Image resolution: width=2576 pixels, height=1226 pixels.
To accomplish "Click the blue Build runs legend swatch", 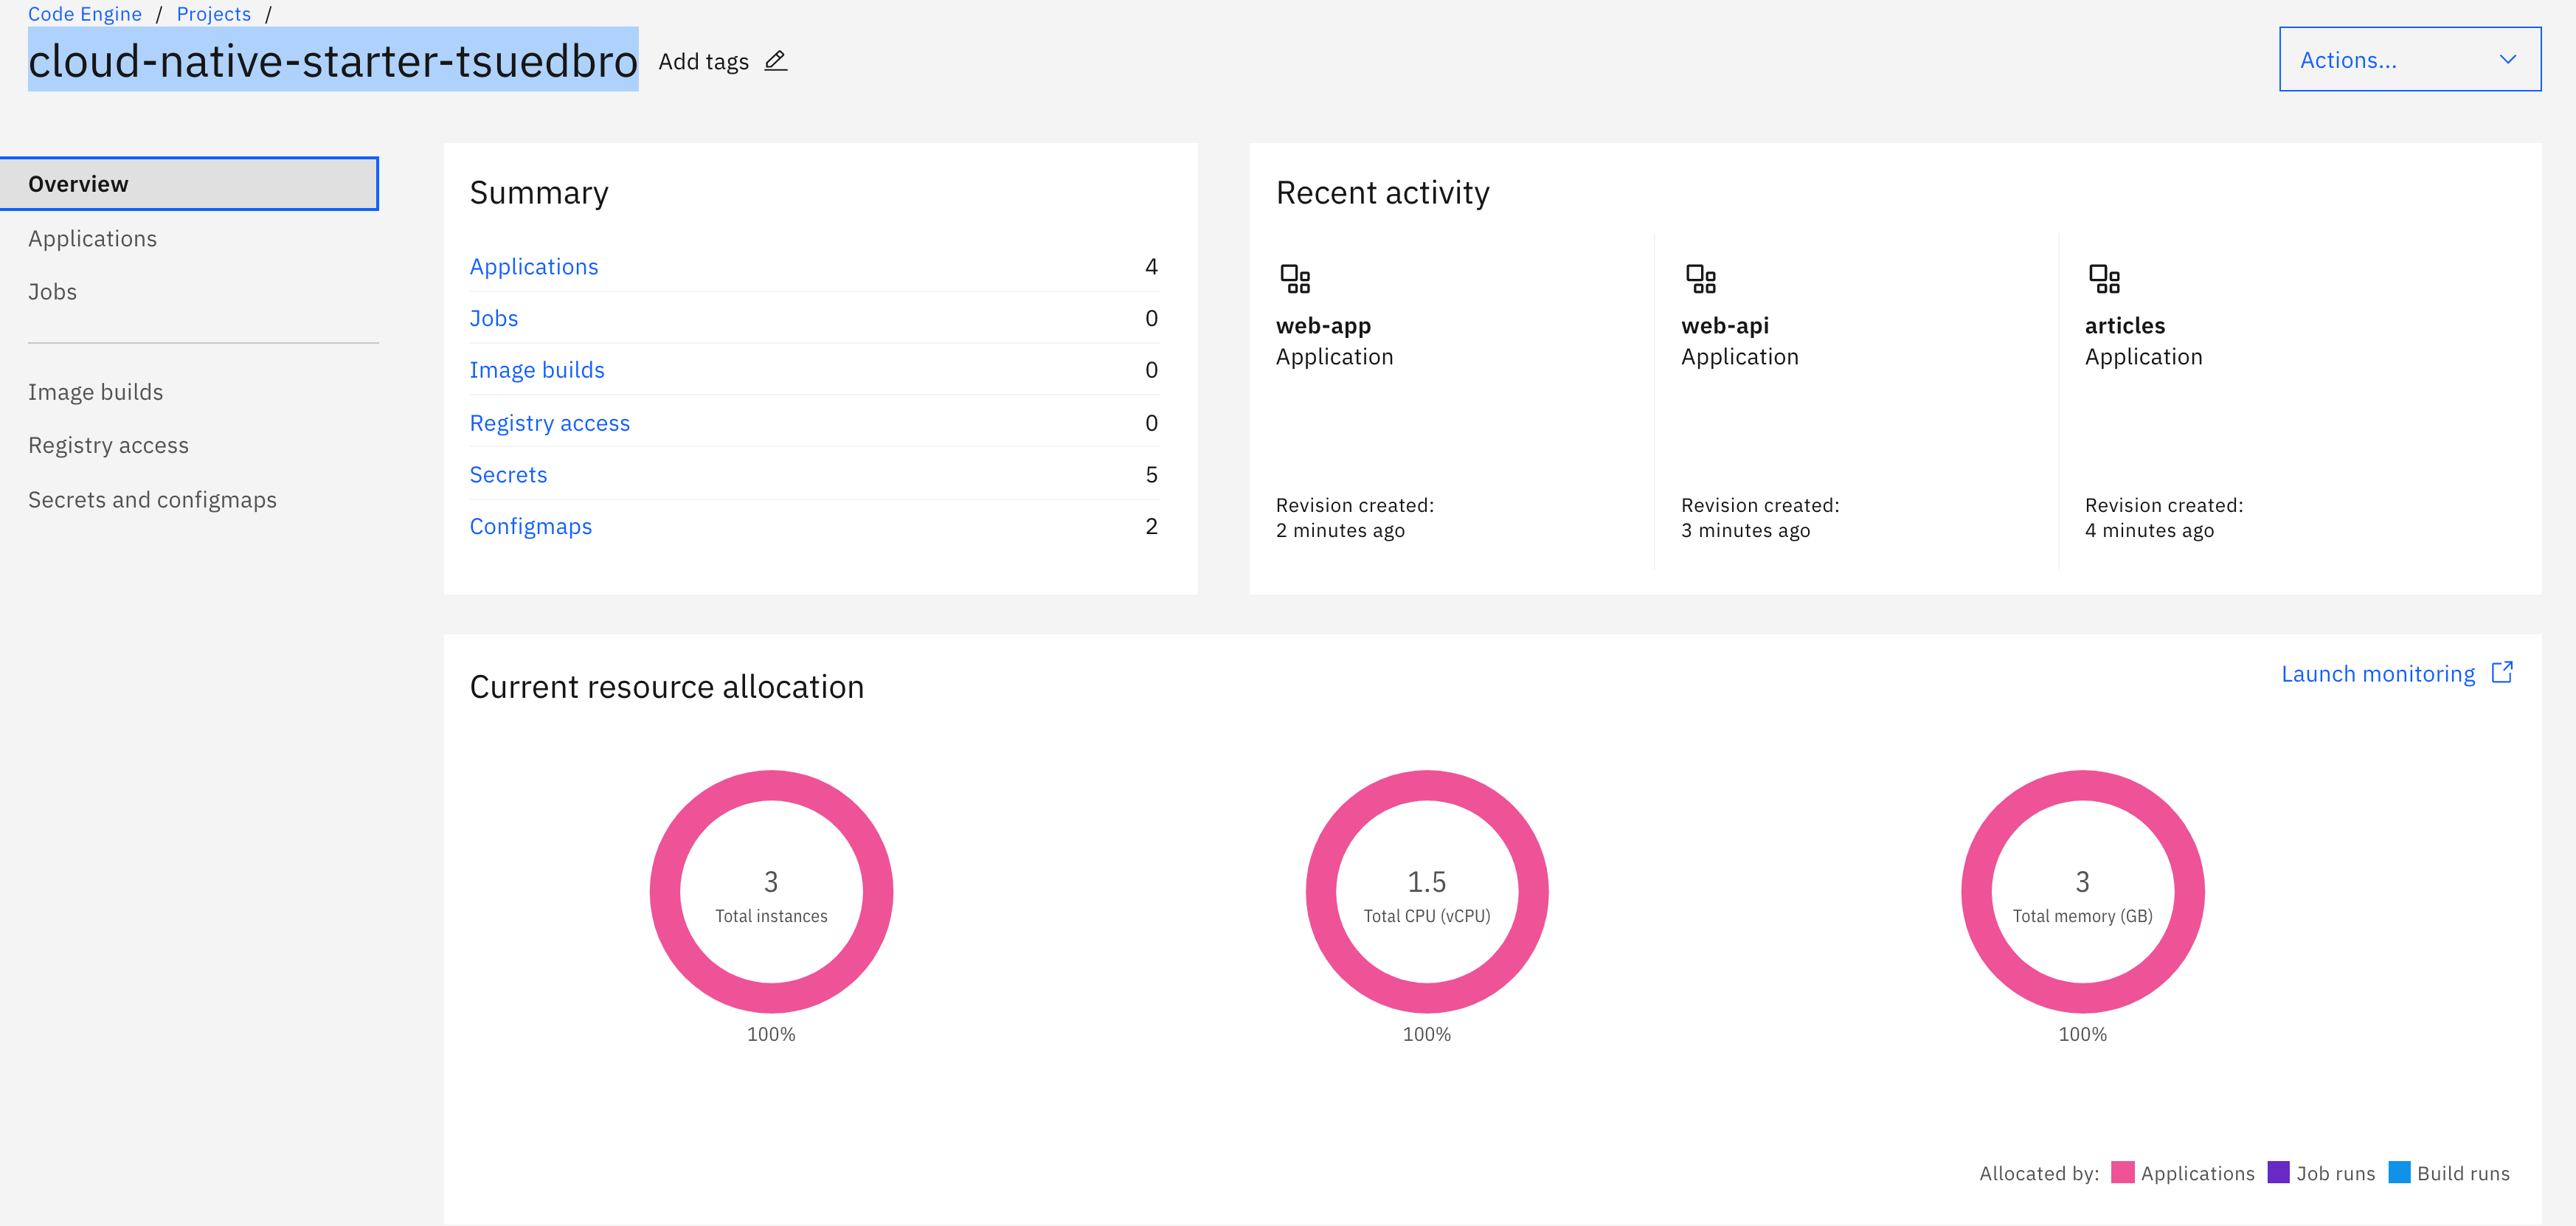I will pyautogui.click(x=2399, y=1172).
